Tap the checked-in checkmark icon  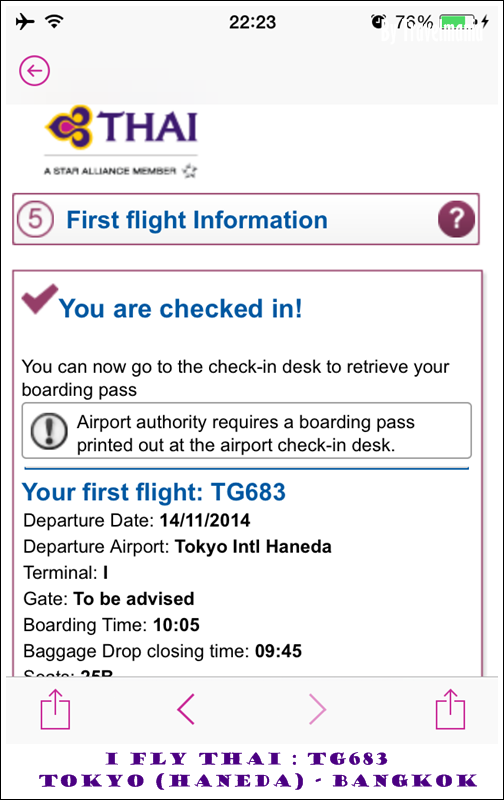pos(39,299)
